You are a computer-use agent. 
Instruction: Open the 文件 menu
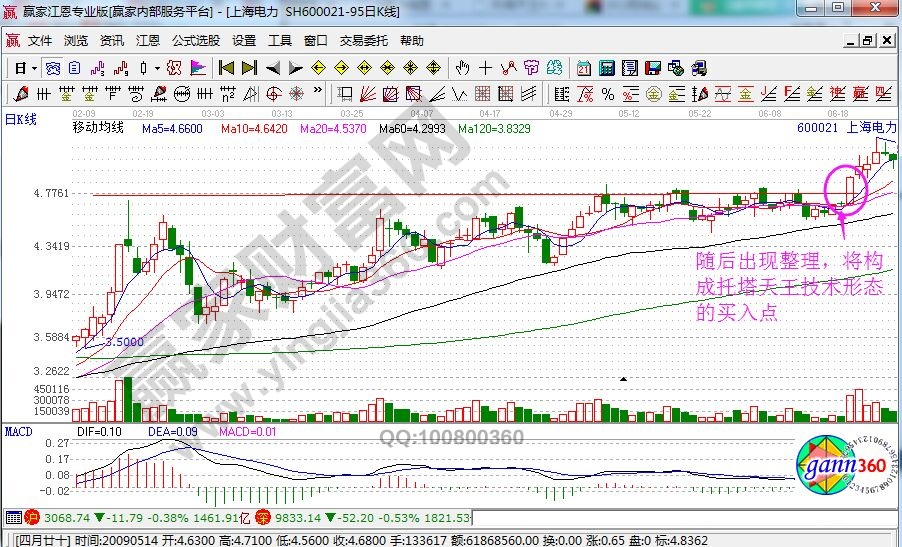click(39, 41)
